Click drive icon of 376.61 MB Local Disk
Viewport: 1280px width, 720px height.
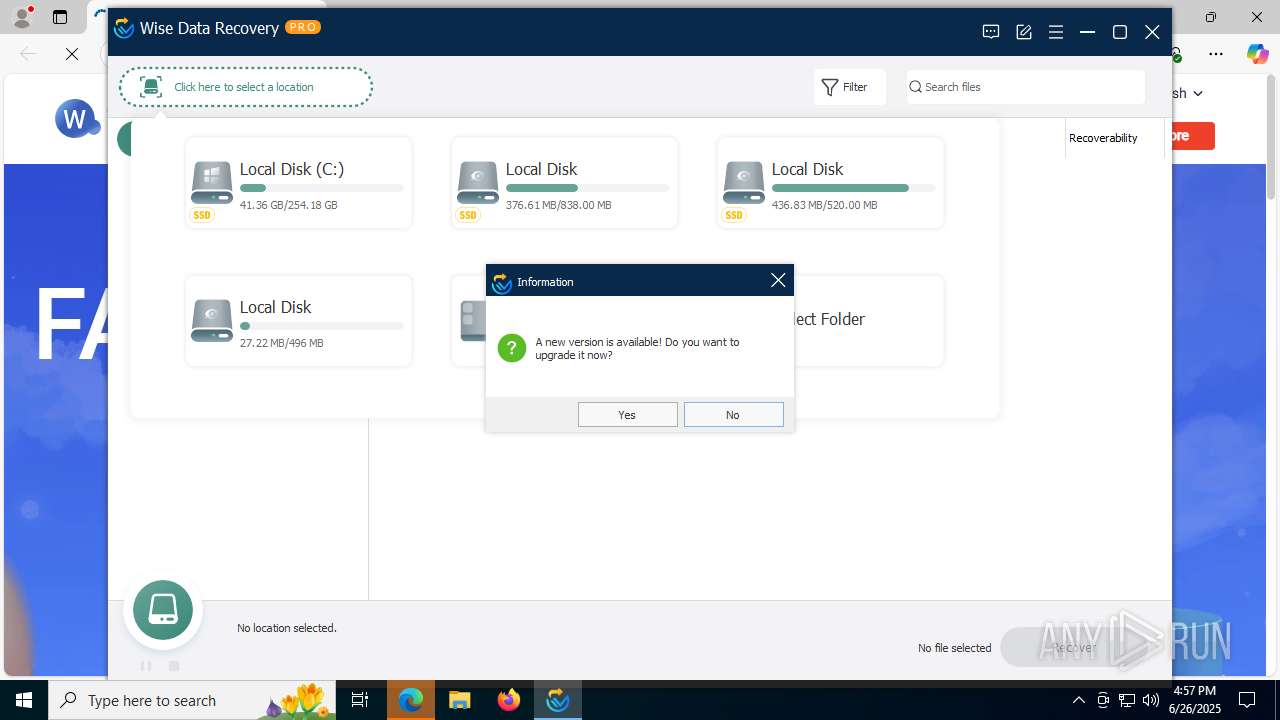[477, 181]
